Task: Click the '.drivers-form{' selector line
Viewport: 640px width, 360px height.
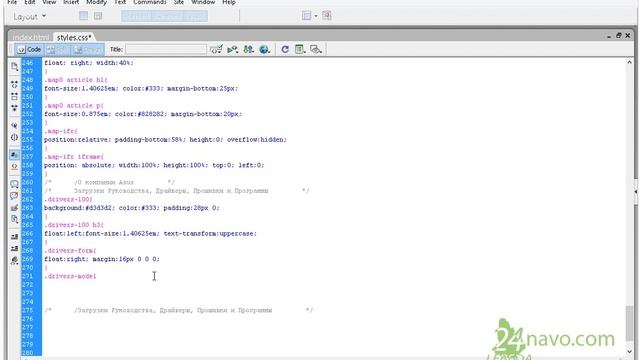Action: [70, 251]
